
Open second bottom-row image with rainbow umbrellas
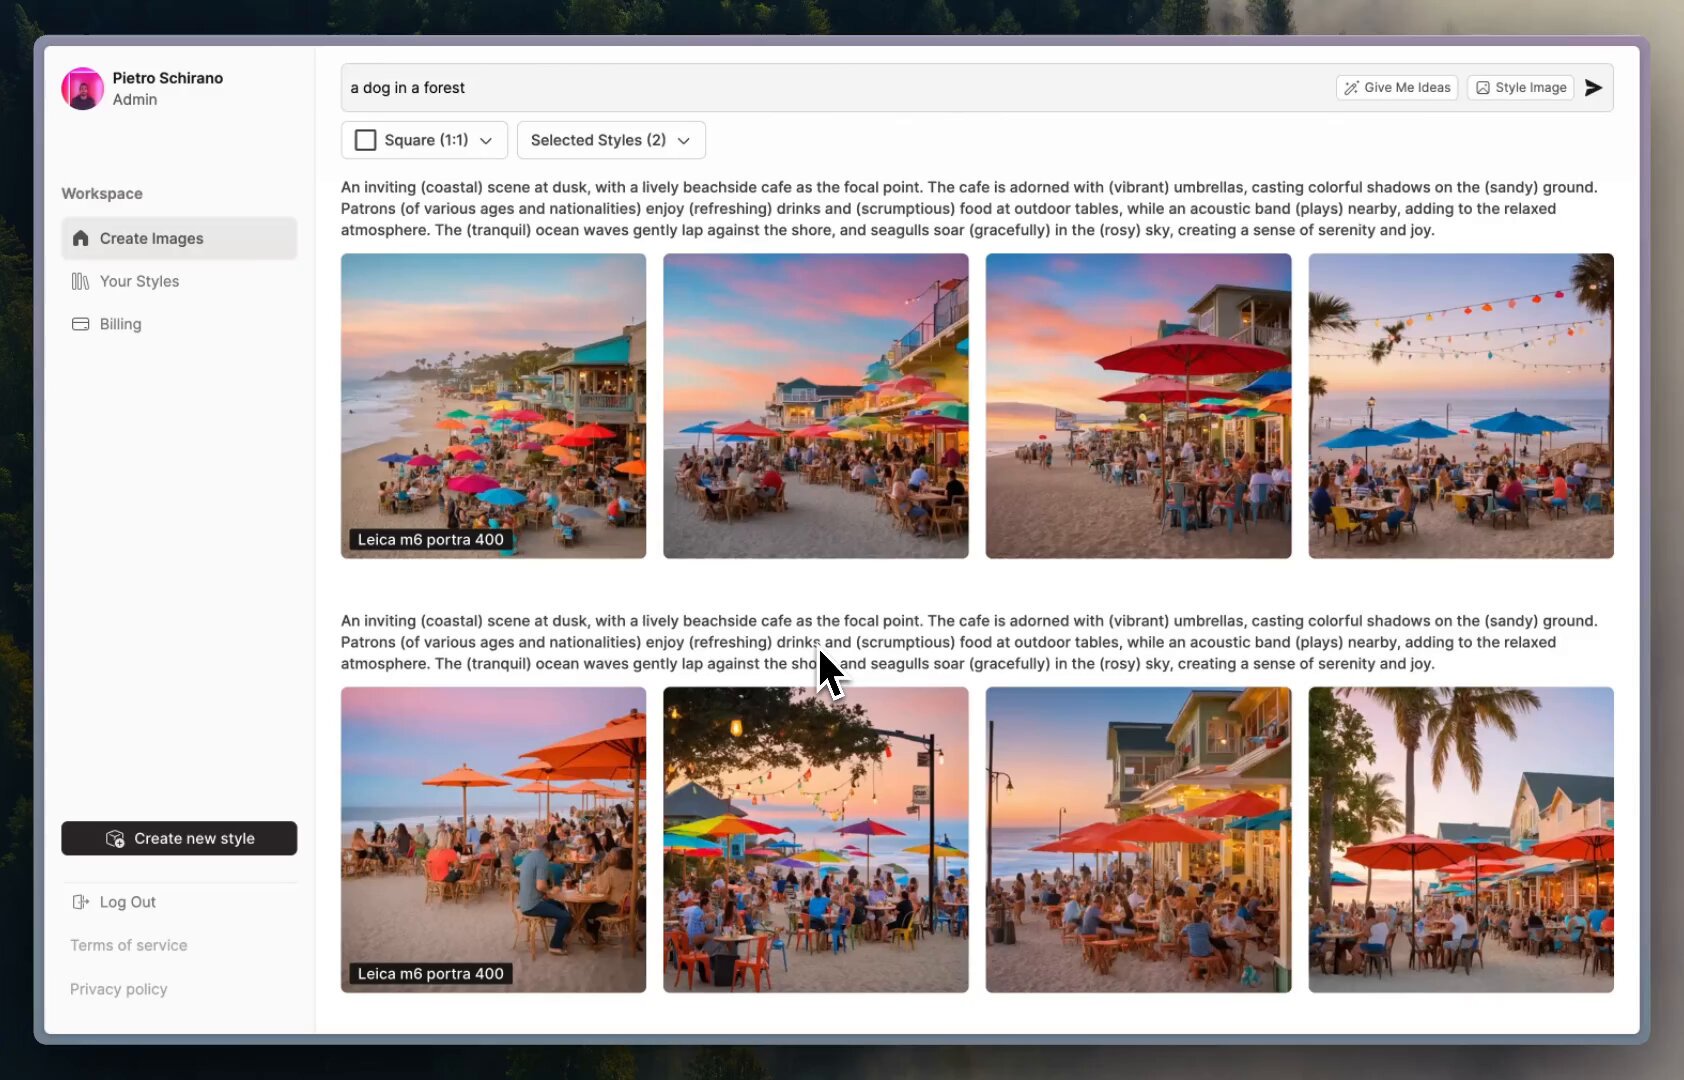pyautogui.click(x=816, y=840)
